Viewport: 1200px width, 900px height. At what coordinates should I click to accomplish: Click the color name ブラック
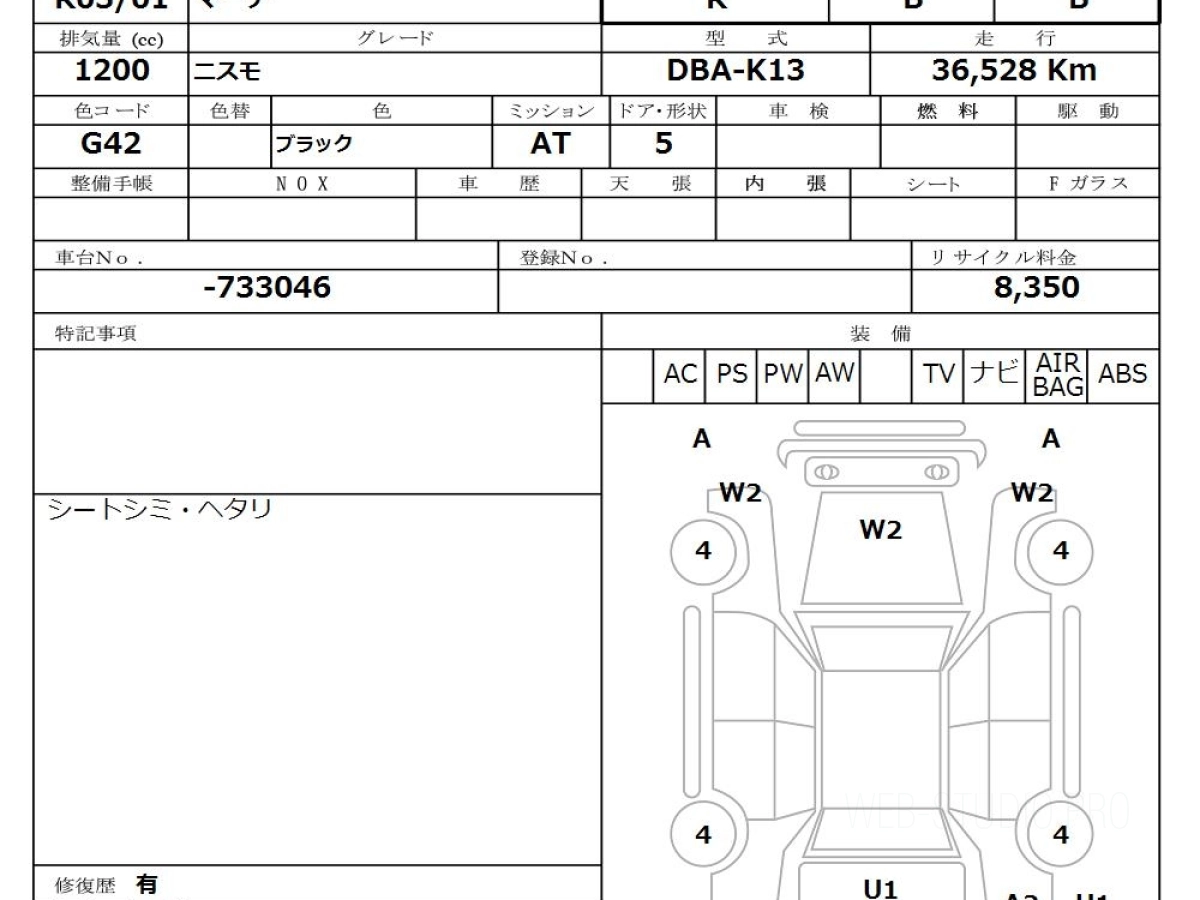(x=315, y=144)
